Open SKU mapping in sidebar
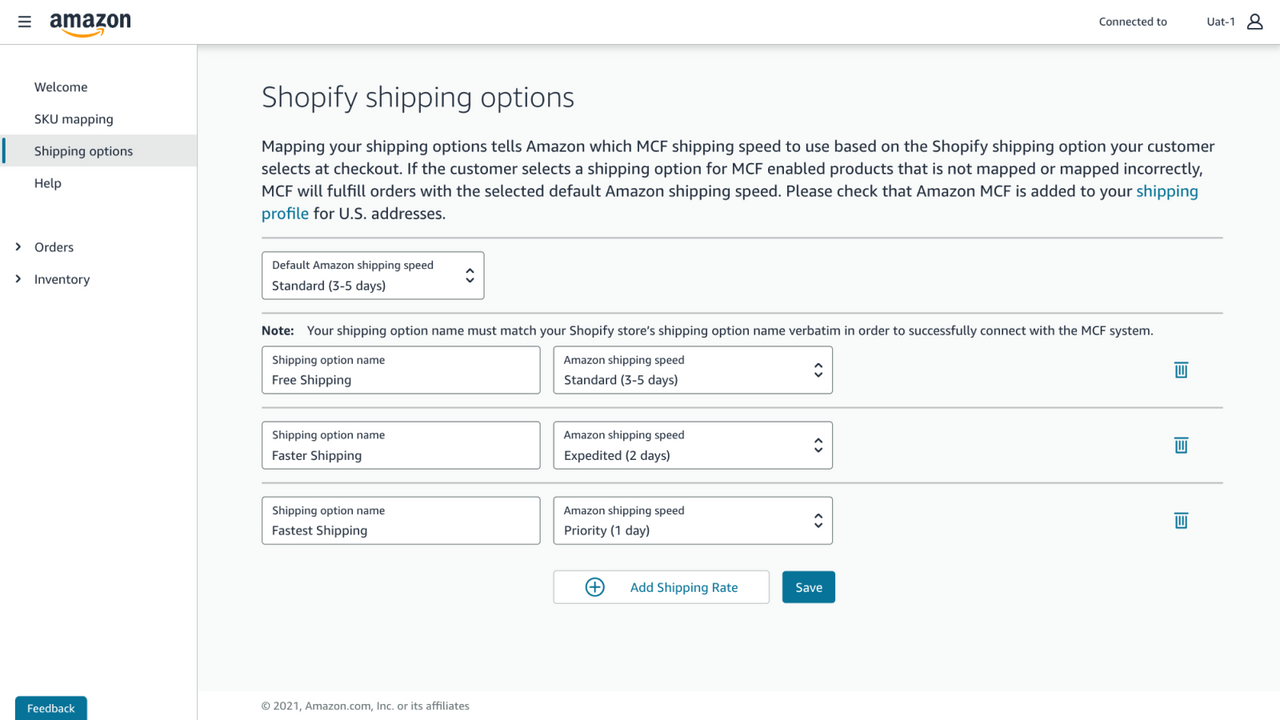Viewport: 1280px width, 720px height. 74,119
